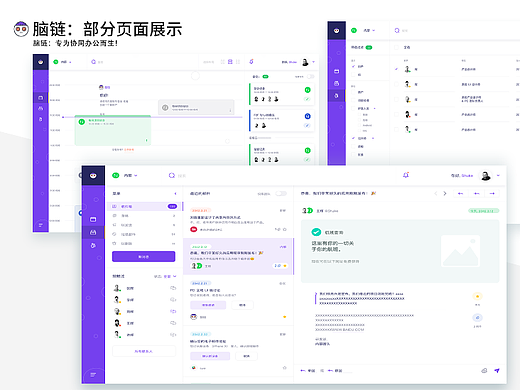Click orange star on the highlighted mail item
Viewport: 520px width, 390px height.
click(x=285, y=266)
